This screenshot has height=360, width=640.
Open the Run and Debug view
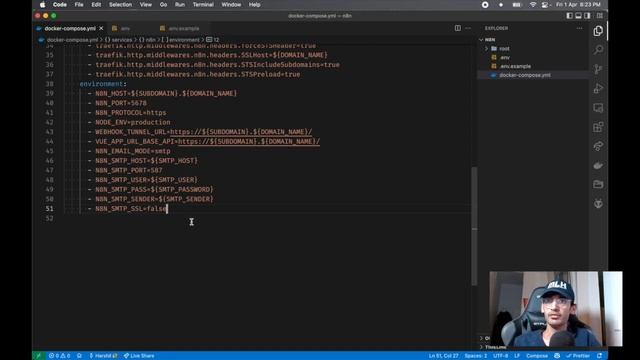(598, 88)
